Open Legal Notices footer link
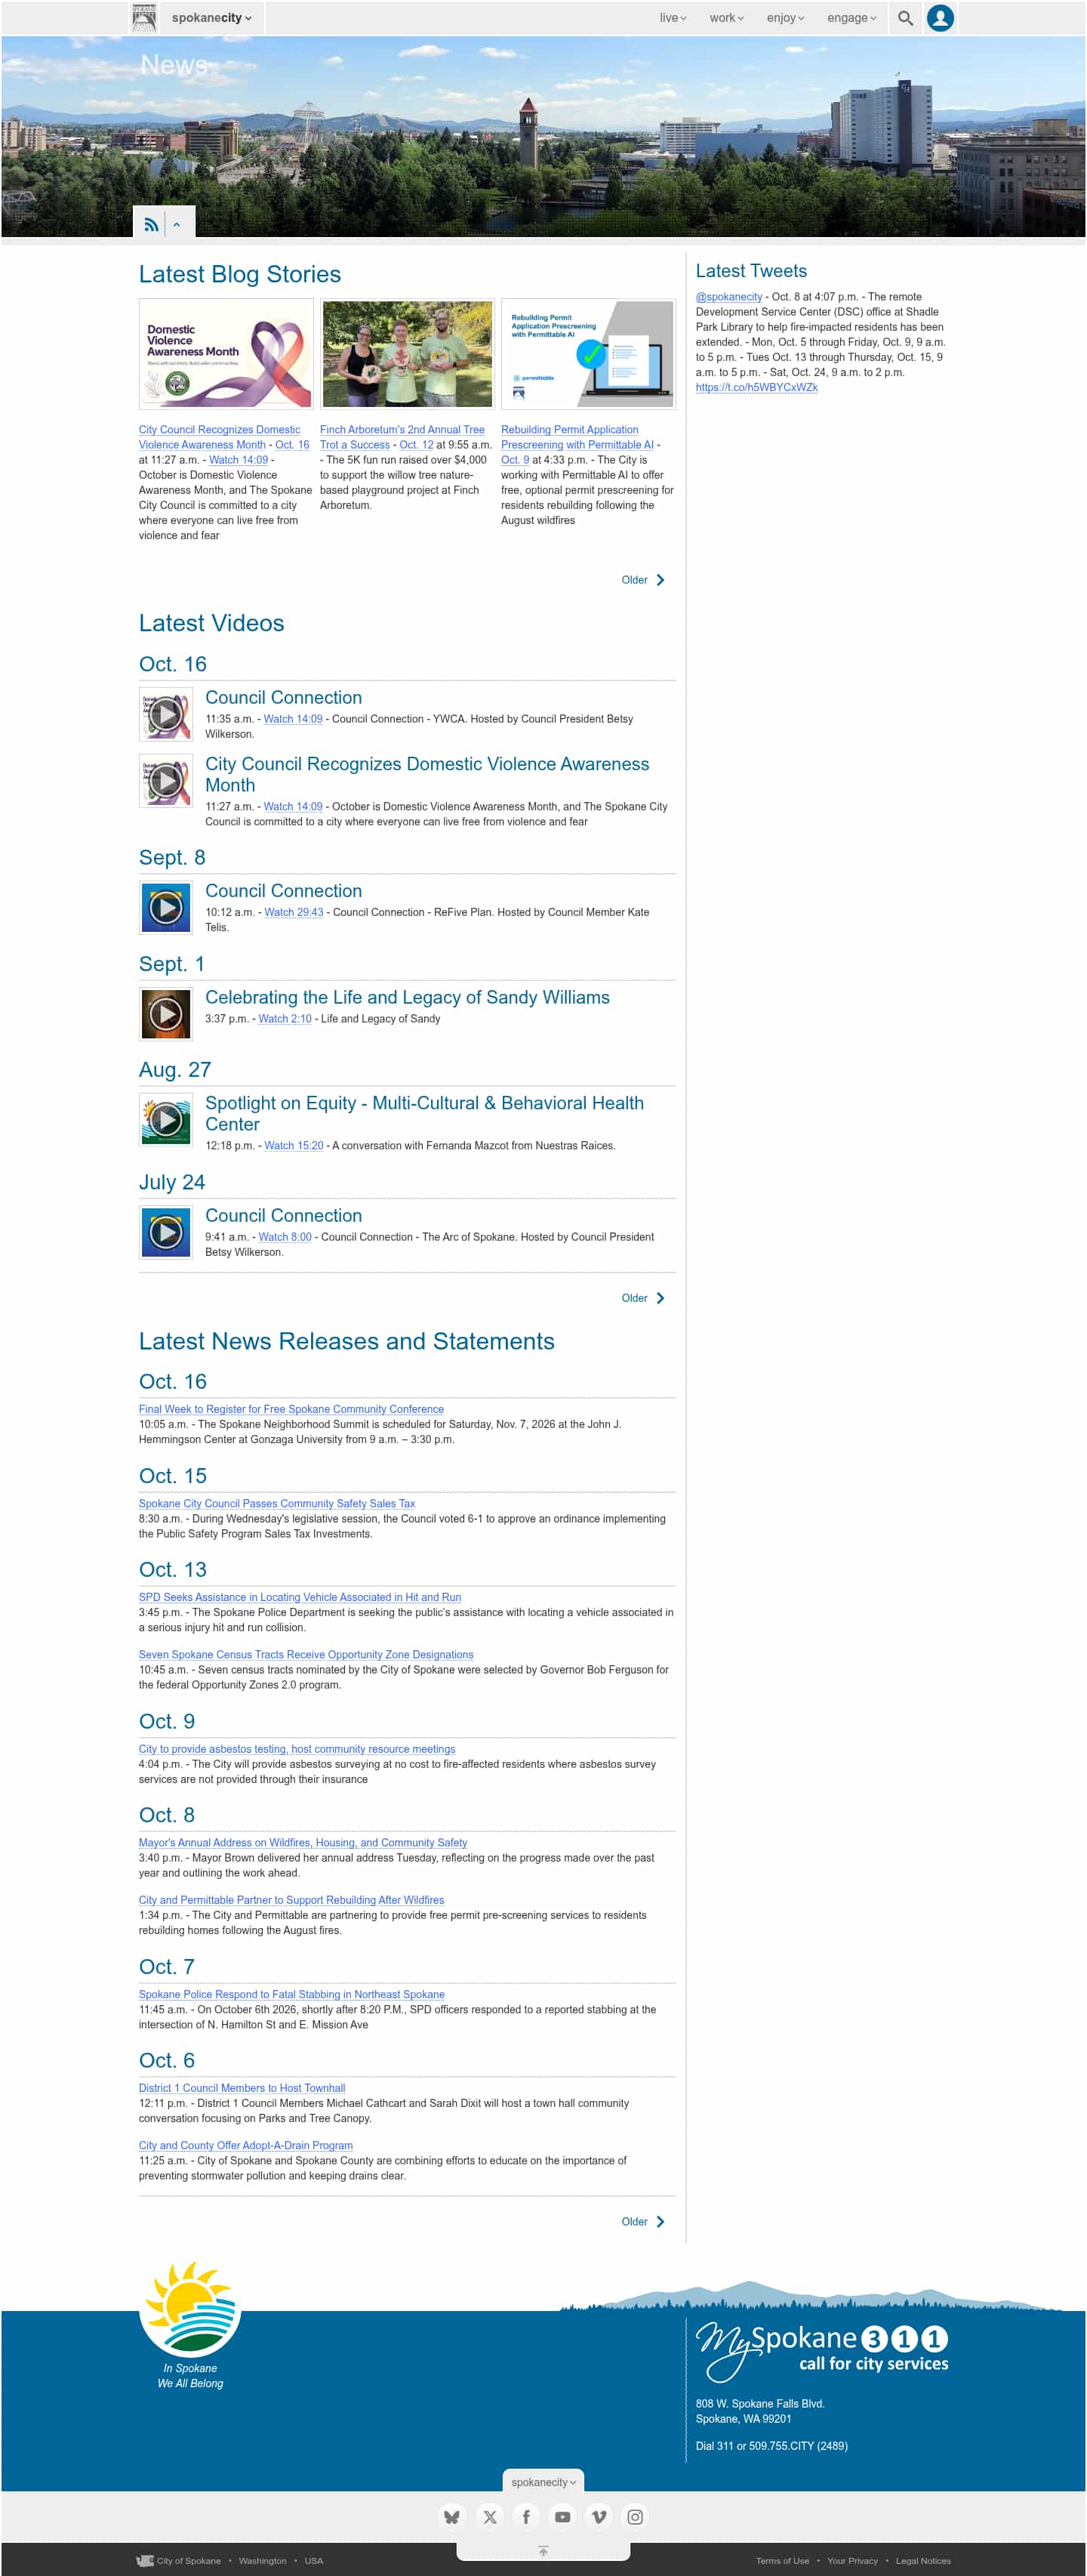 click(x=923, y=2561)
